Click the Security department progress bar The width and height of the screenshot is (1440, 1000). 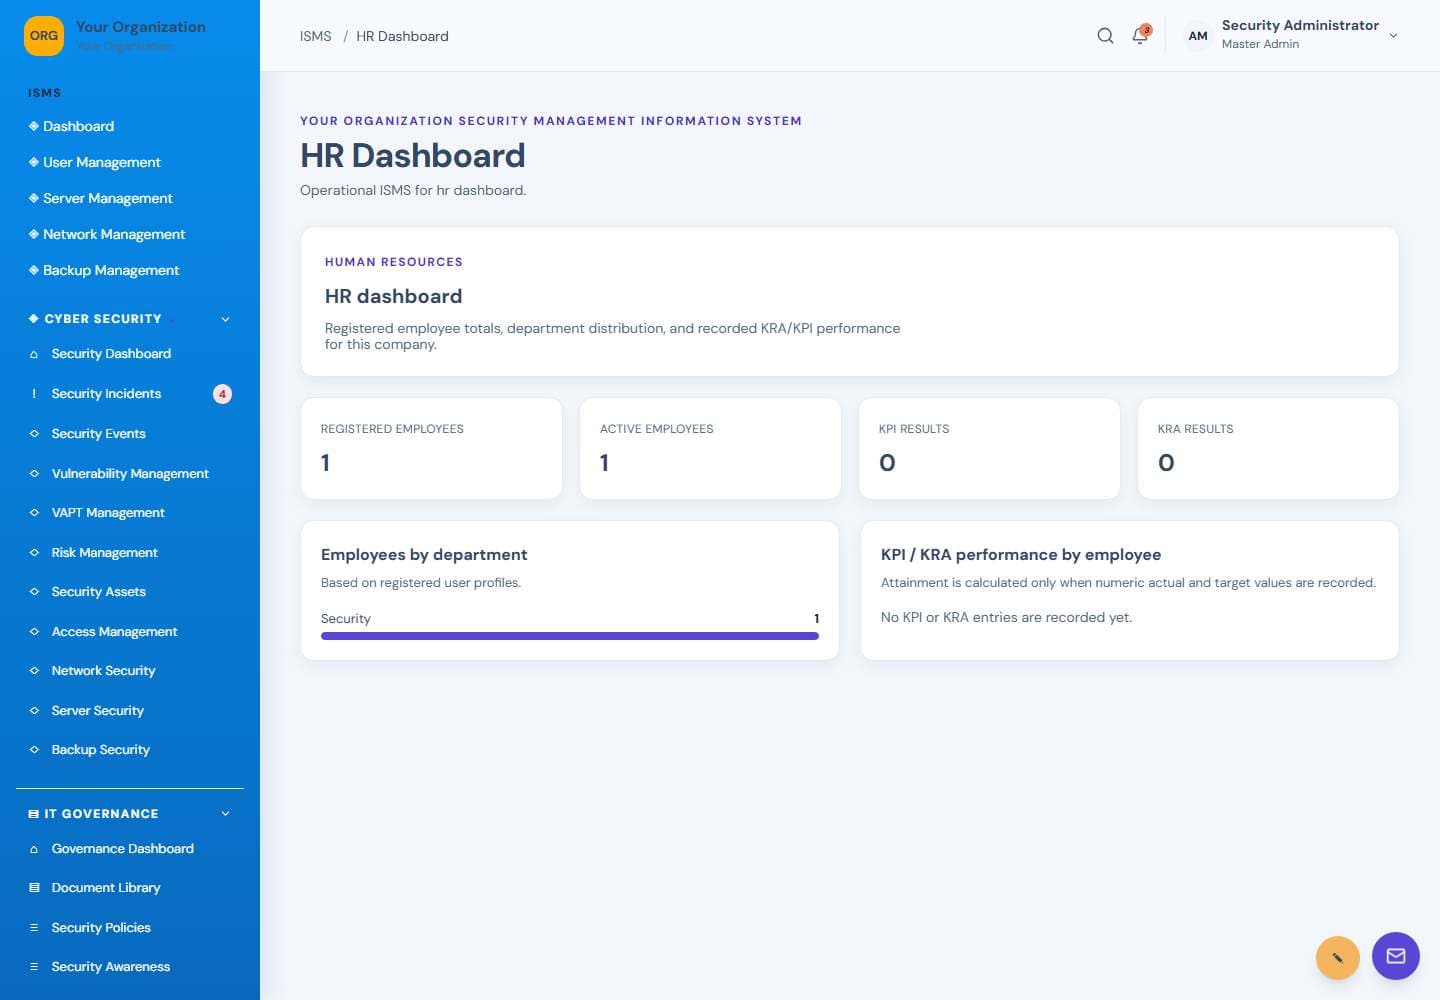(570, 636)
